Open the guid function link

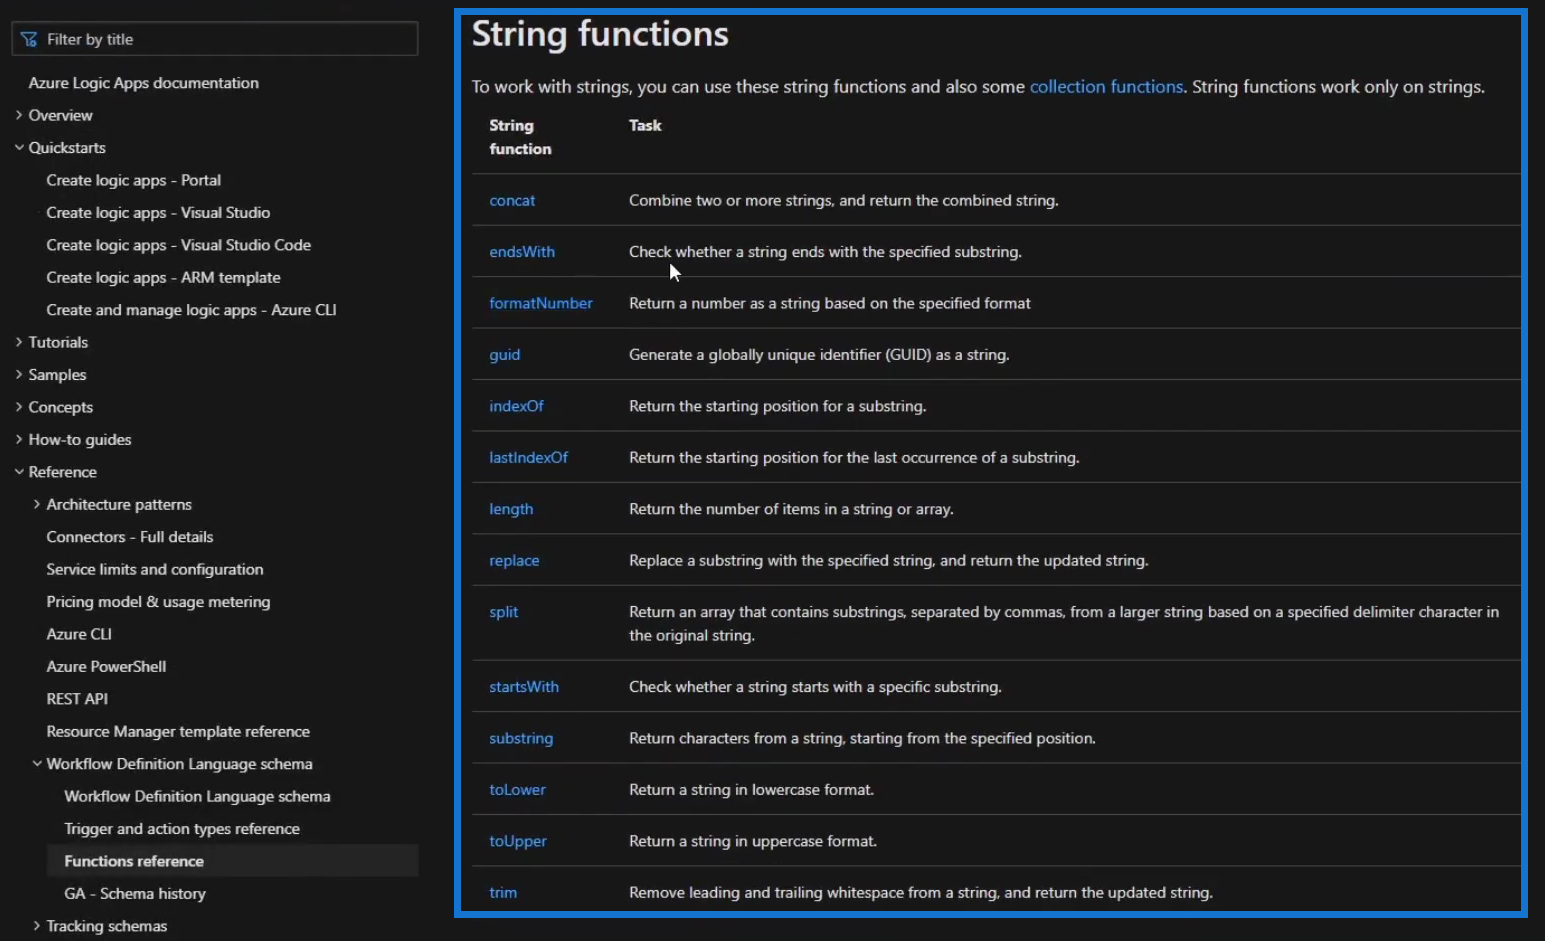click(x=505, y=355)
